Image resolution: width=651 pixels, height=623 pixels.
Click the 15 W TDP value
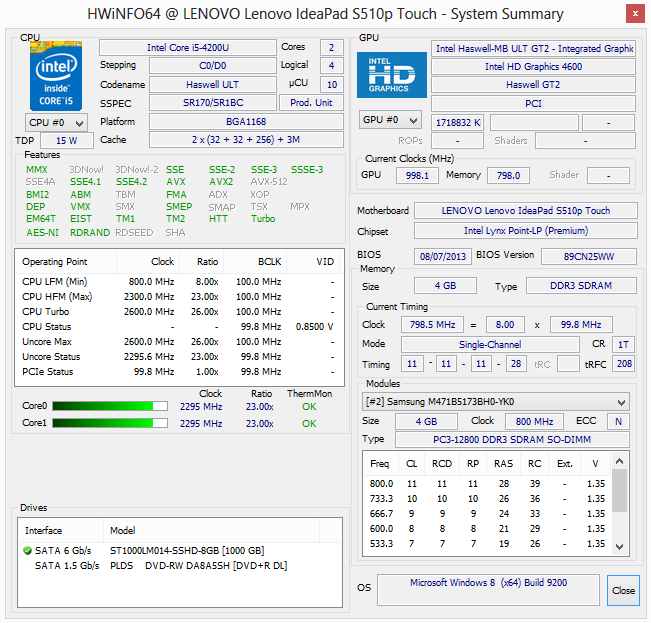coord(66,141)
